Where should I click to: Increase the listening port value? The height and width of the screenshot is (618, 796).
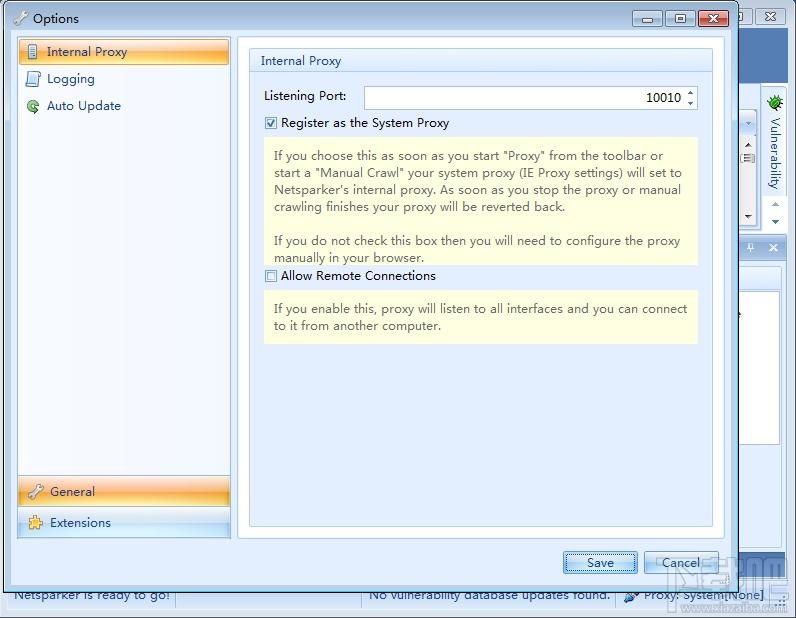pos(690,92)
